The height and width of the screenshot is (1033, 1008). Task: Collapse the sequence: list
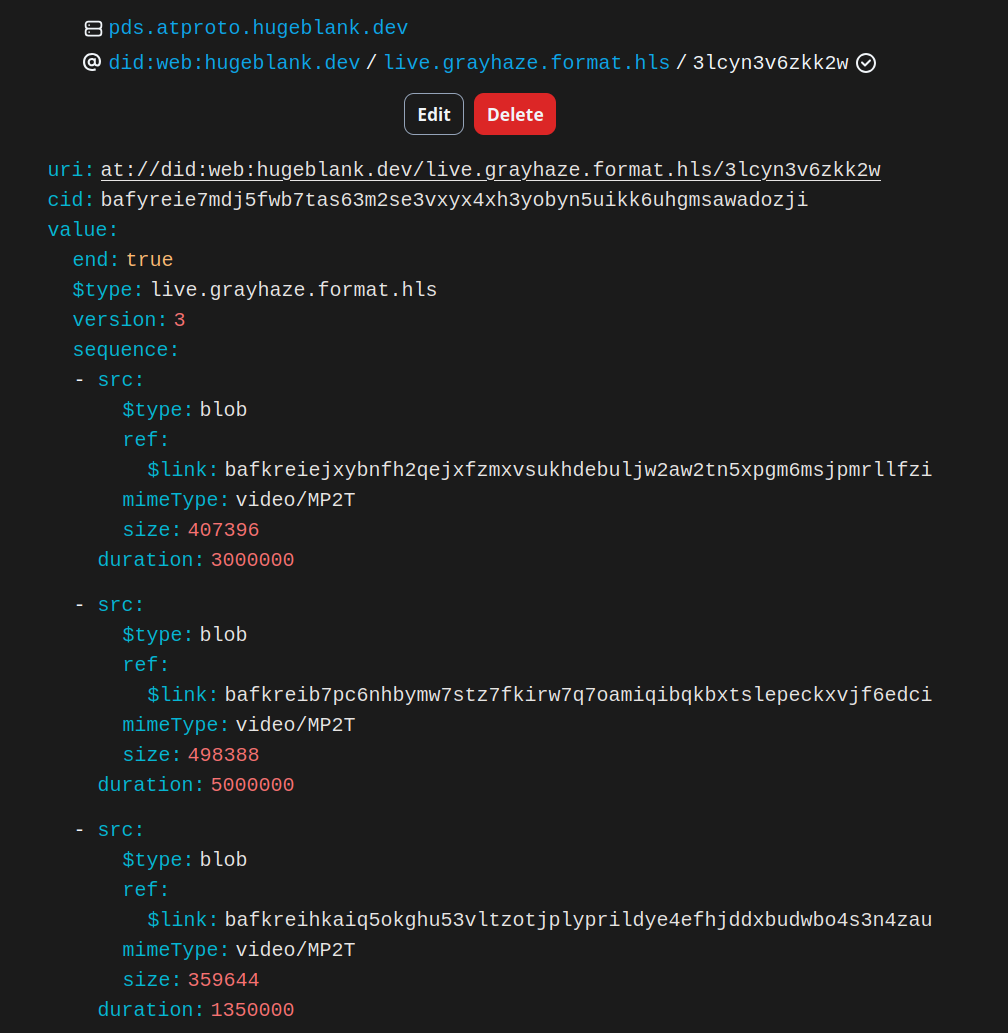tap(125, 350)
